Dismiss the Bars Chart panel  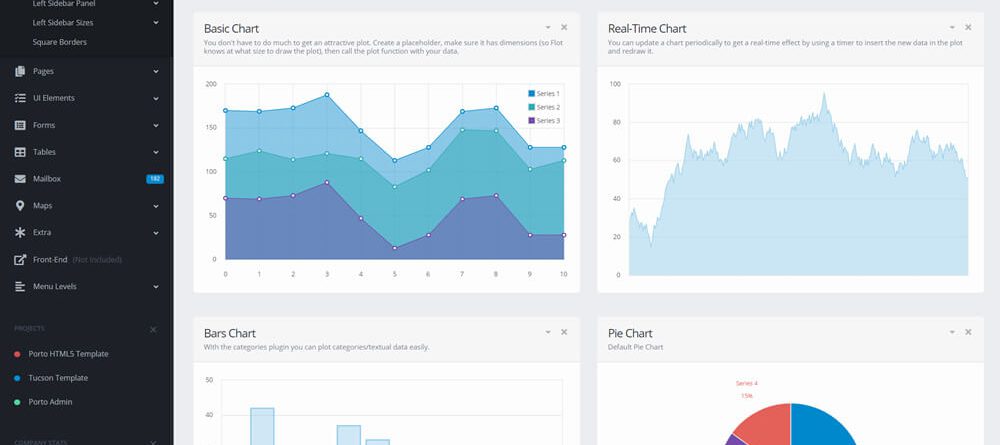point(564,331)
